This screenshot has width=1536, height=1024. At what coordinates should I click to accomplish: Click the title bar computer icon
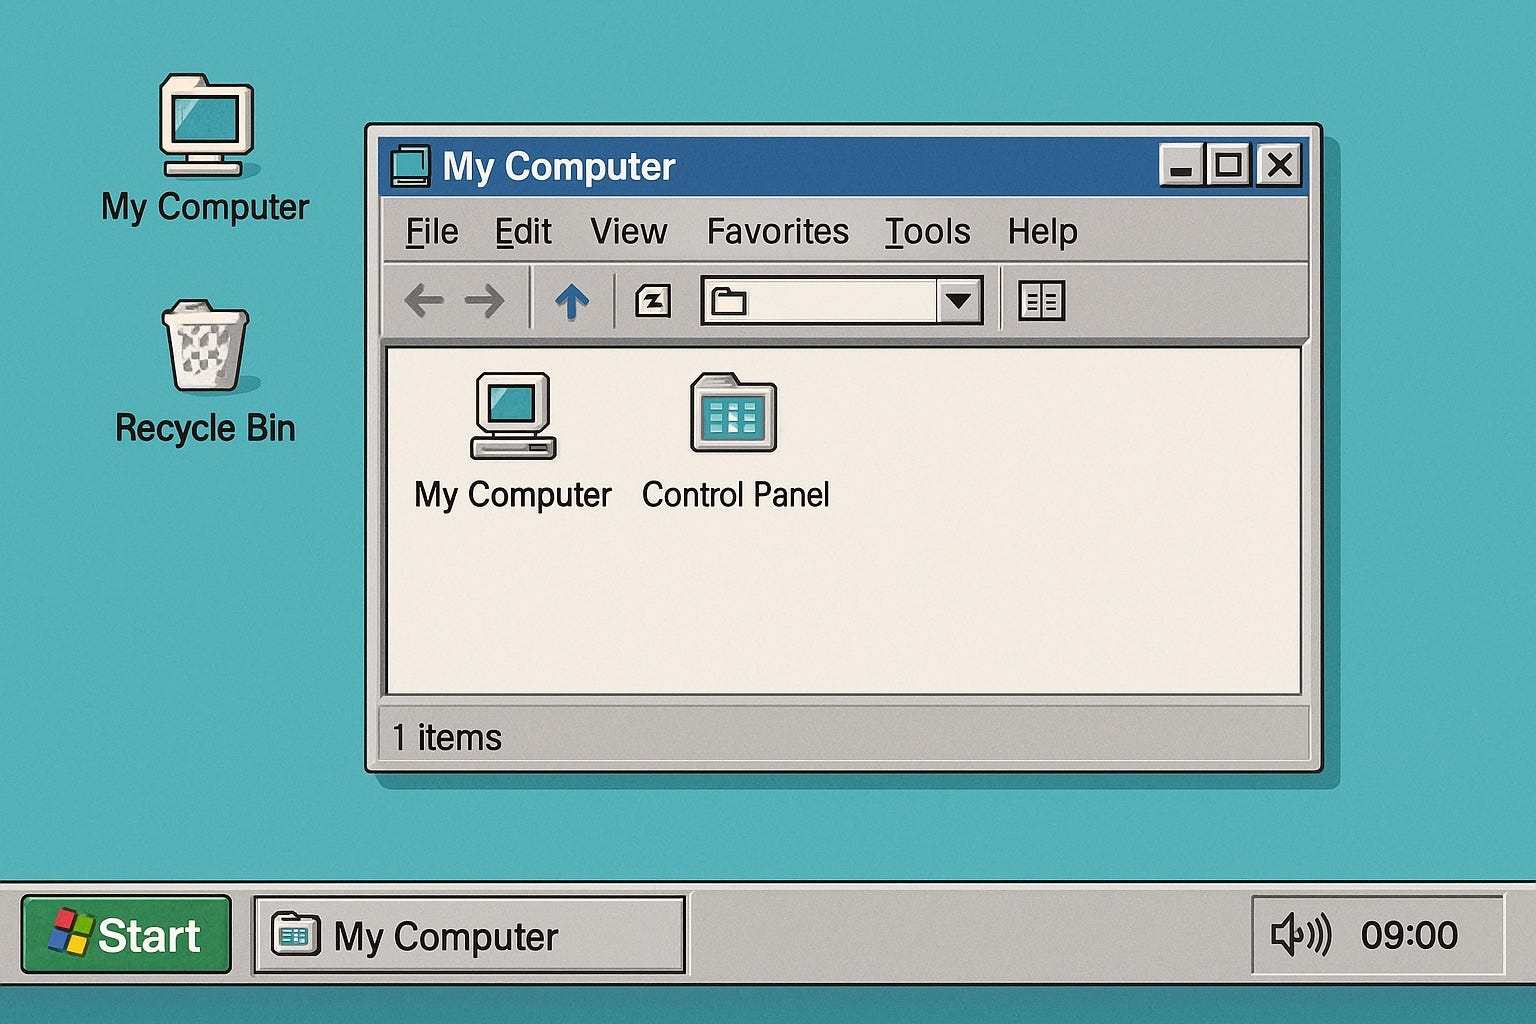pyautogui.click(x=410, y=166)
